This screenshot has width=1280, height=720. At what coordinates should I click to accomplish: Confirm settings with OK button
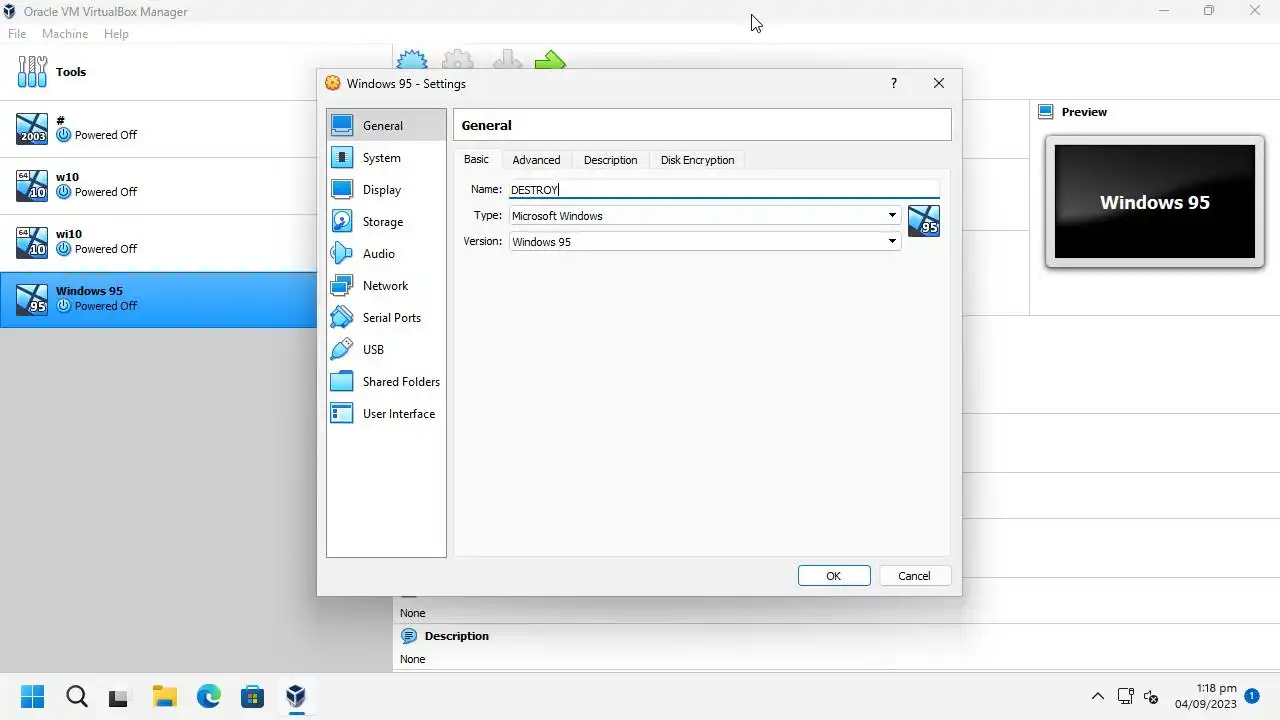(834, 575)
